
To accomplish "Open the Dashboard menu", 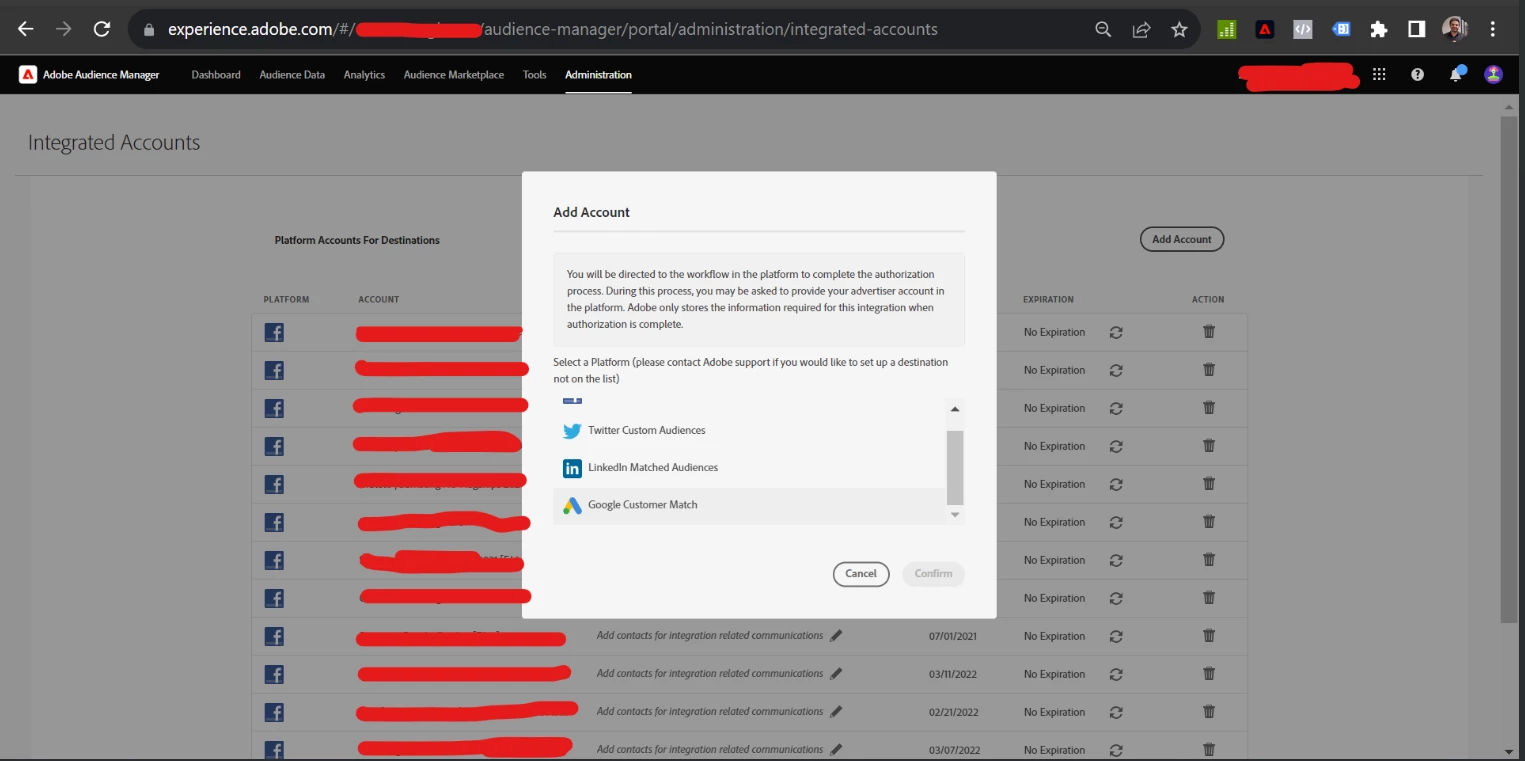I will point(216,75).
